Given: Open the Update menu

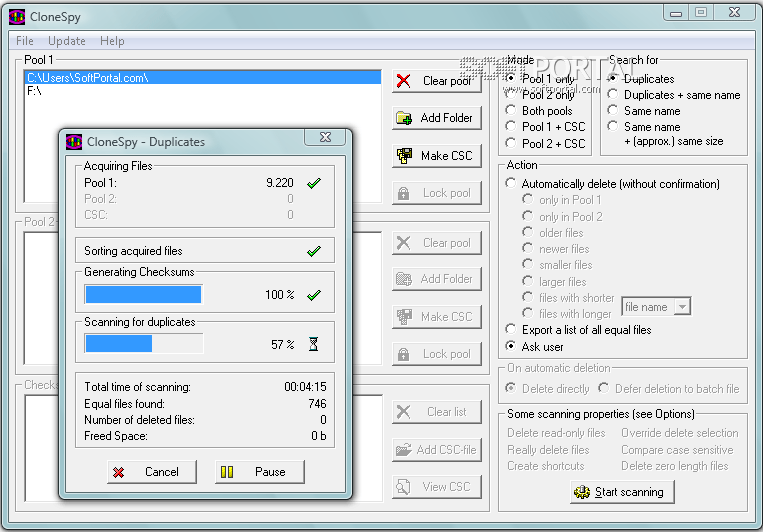Looking at the screenshot, I should [67, 41].
